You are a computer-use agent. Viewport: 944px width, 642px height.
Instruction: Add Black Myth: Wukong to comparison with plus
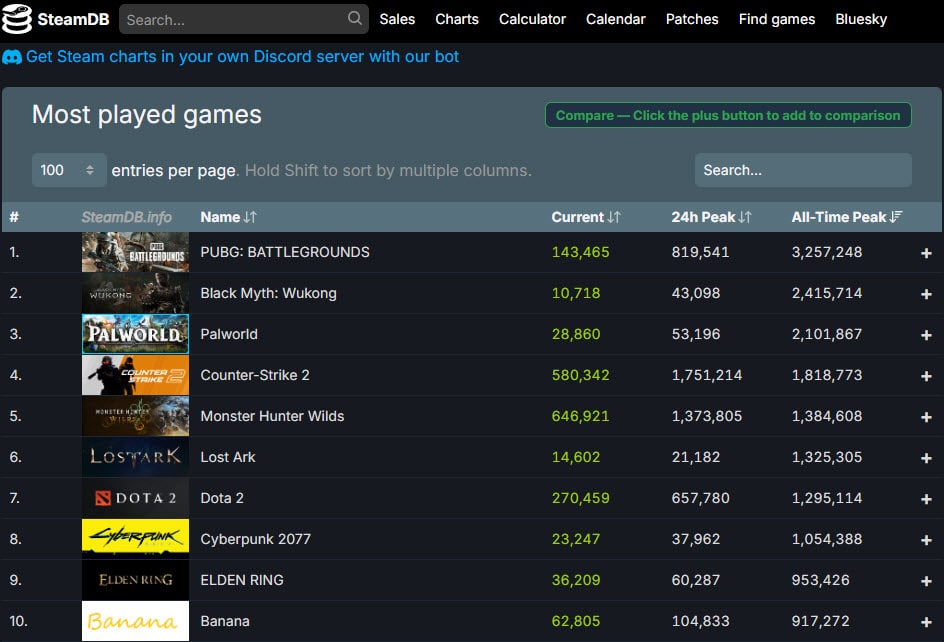click(x=926, y=294)
